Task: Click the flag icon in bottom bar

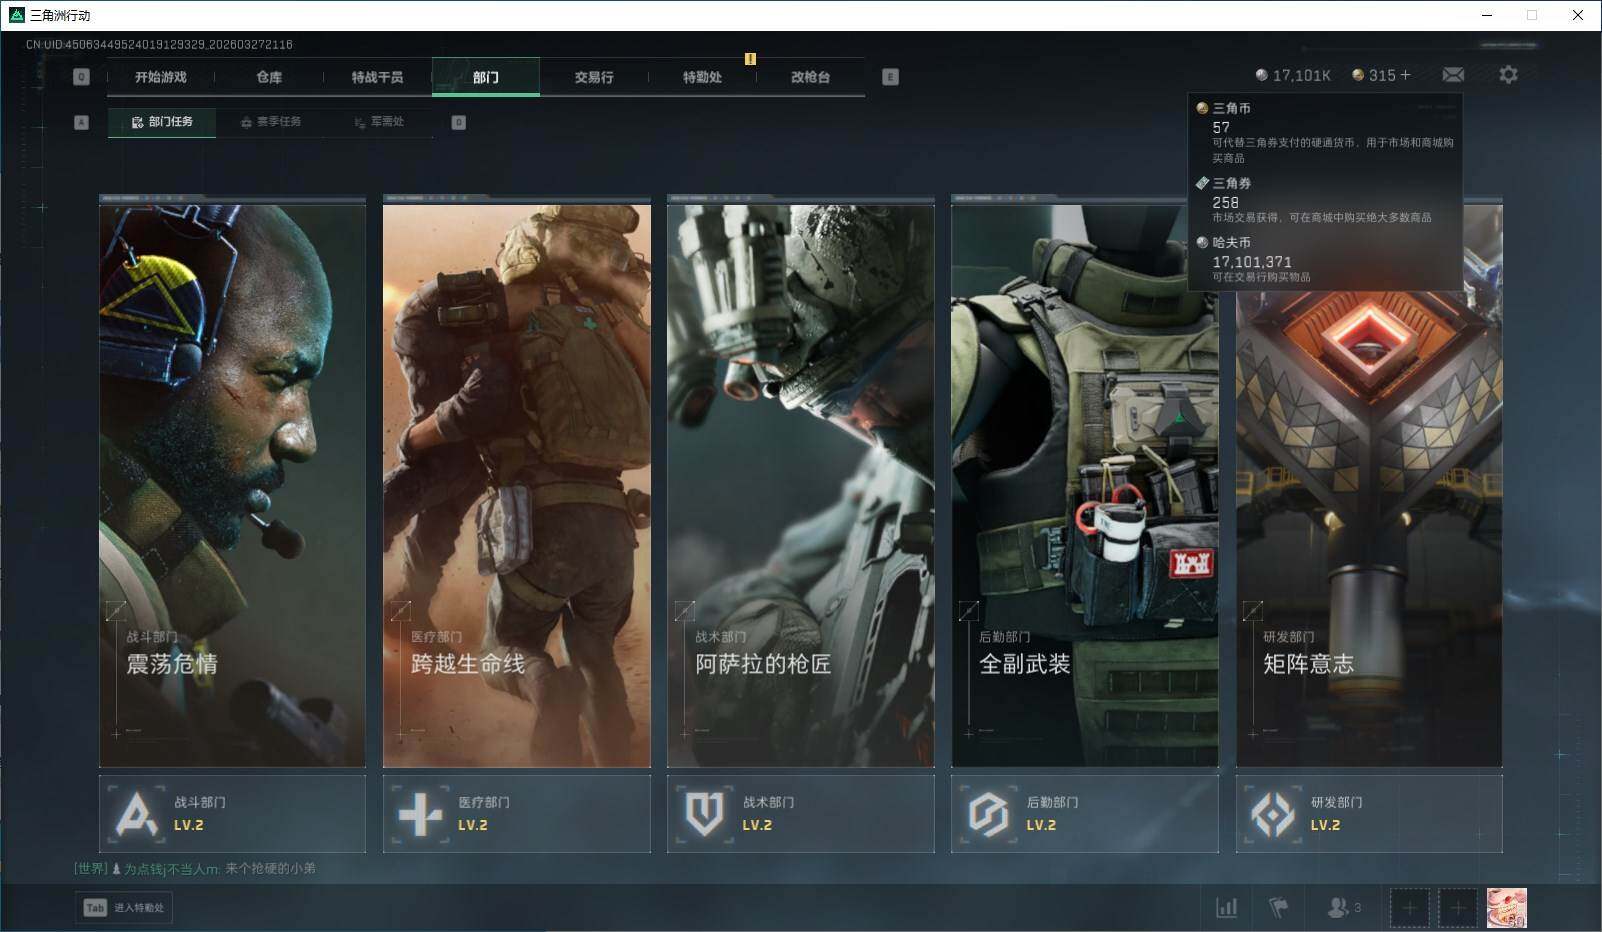Action: (1278, 907)
